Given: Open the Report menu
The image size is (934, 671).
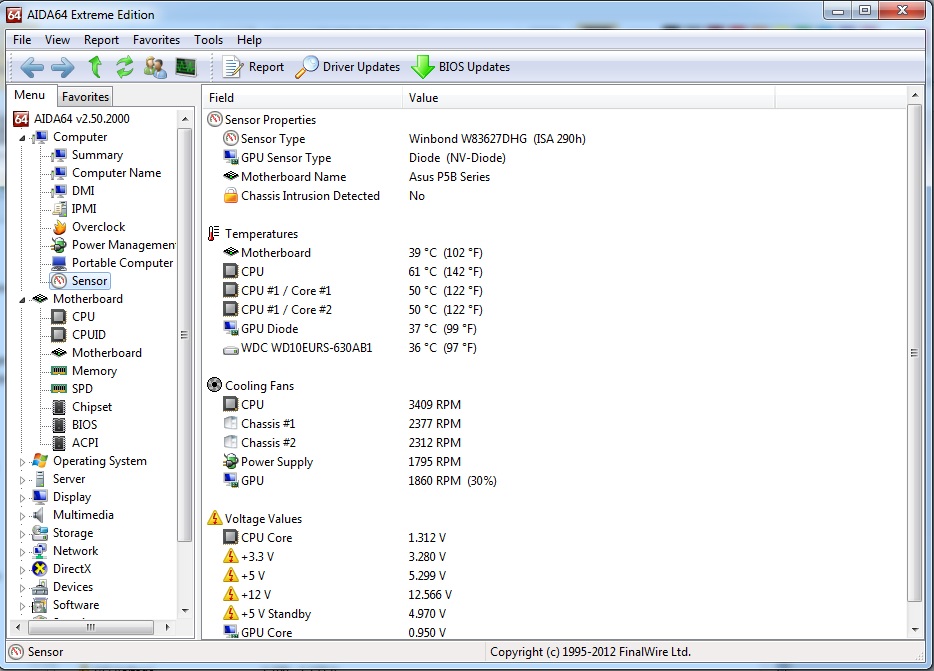Looking at the screenshot, I should click(x=101, y=40).
